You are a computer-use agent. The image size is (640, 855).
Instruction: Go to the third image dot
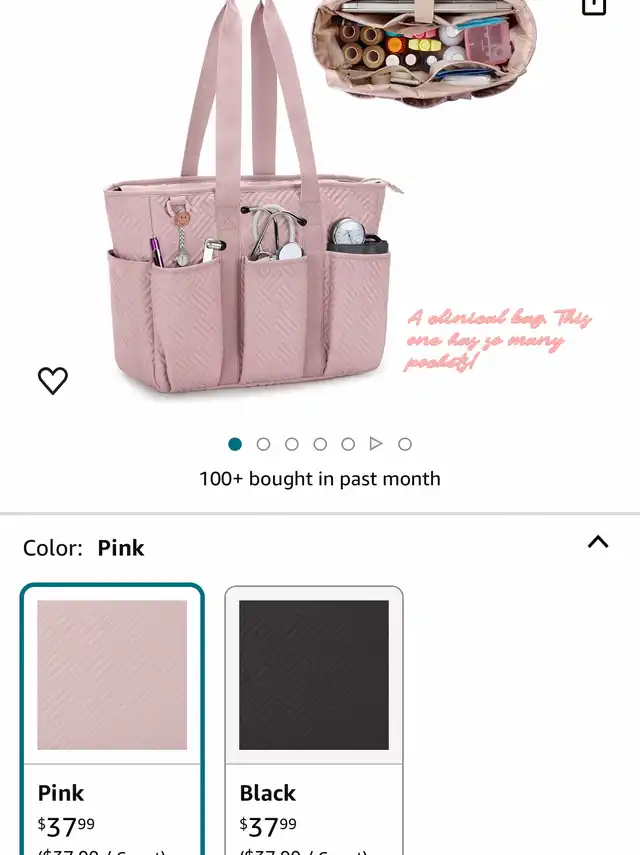click(292, 444)
